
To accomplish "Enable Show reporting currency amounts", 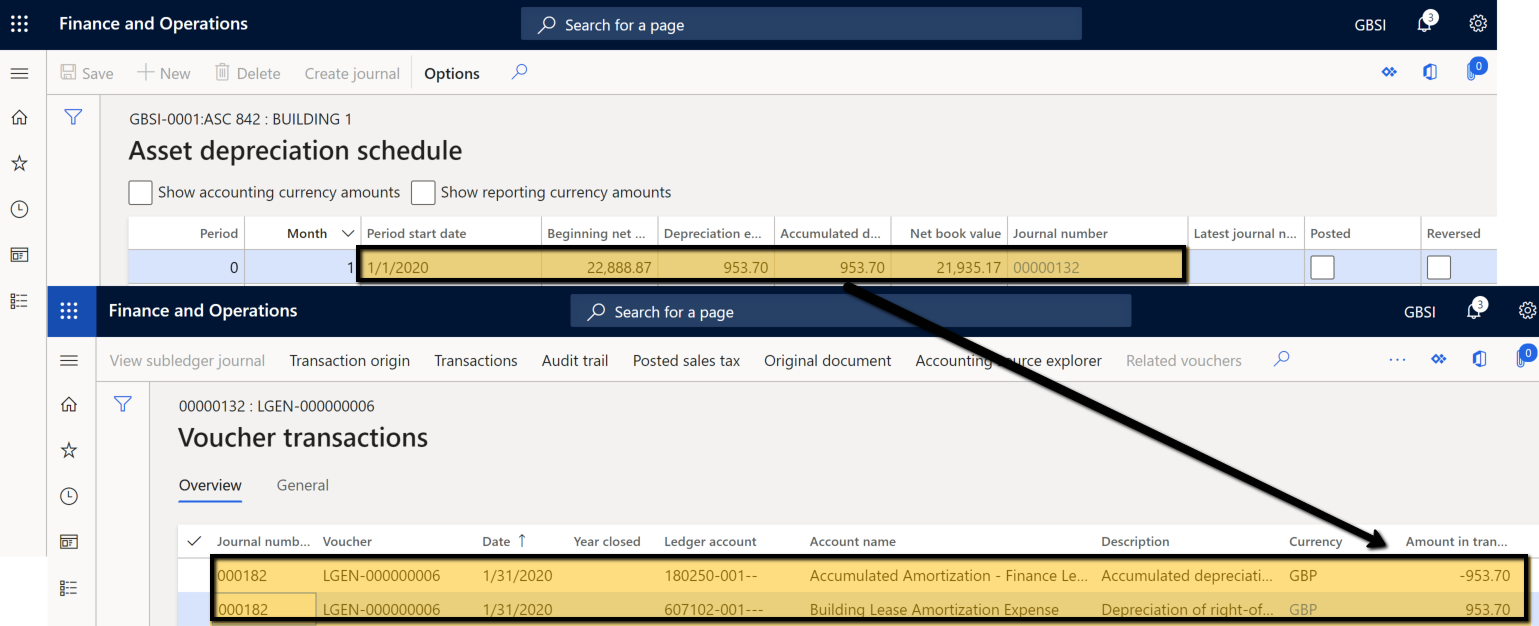I will (423, 192).
